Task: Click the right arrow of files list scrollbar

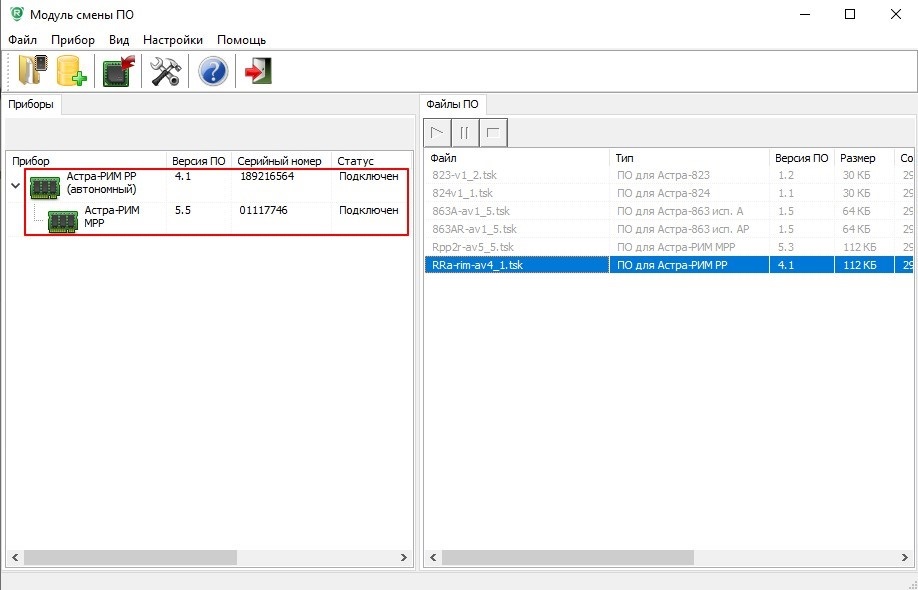Action: click(x=903, y=557)
